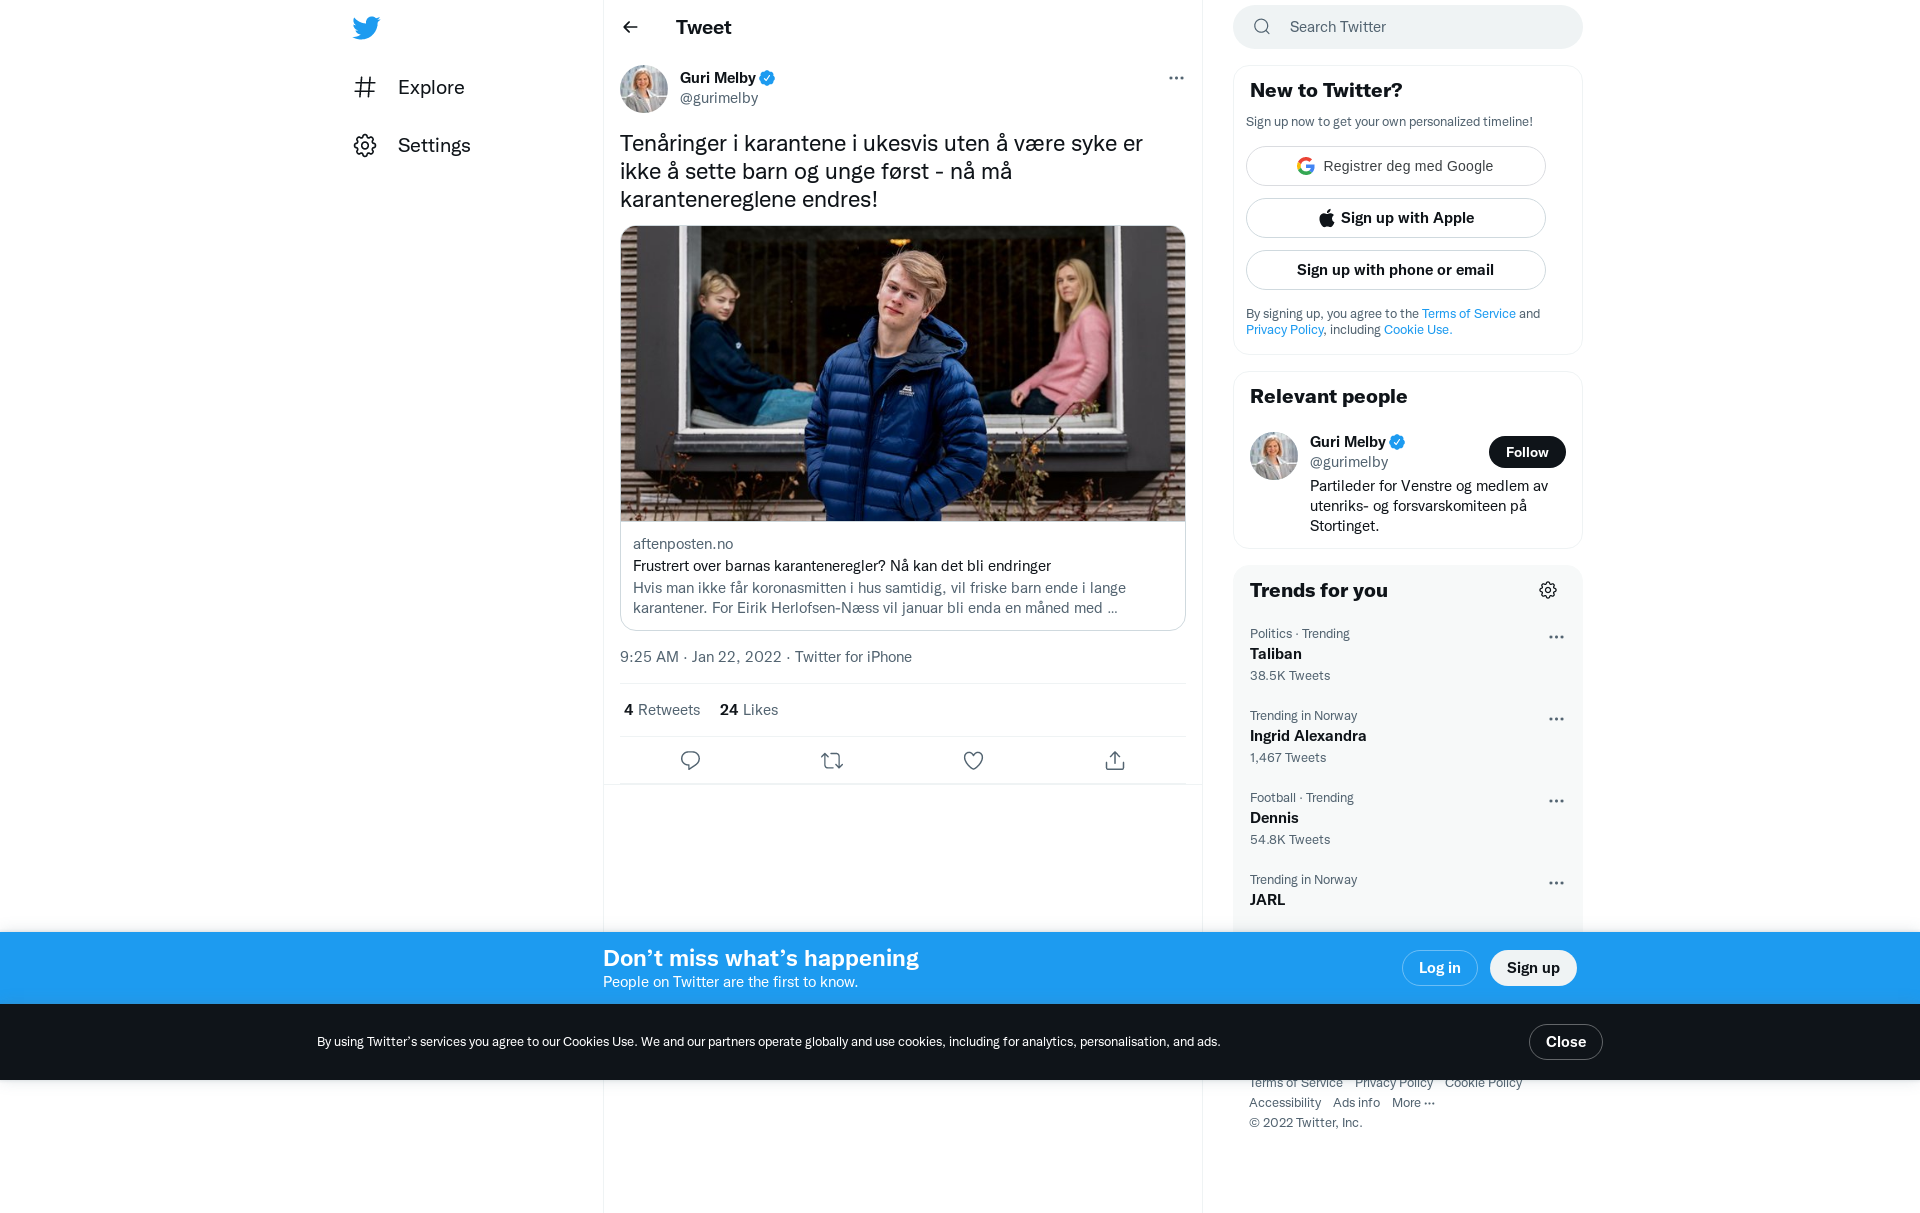Image resolution: width=1920 pixels, height=1213 pixels.
Task: Click Sign up with Apple
Action: point(1396,218)
